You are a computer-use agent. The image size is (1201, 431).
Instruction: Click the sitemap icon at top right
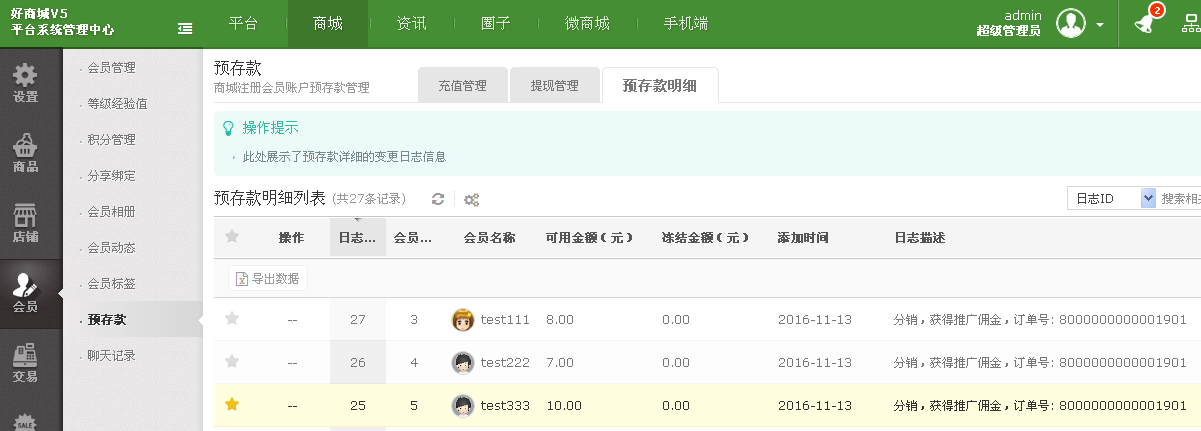(x=1191, y=24)
